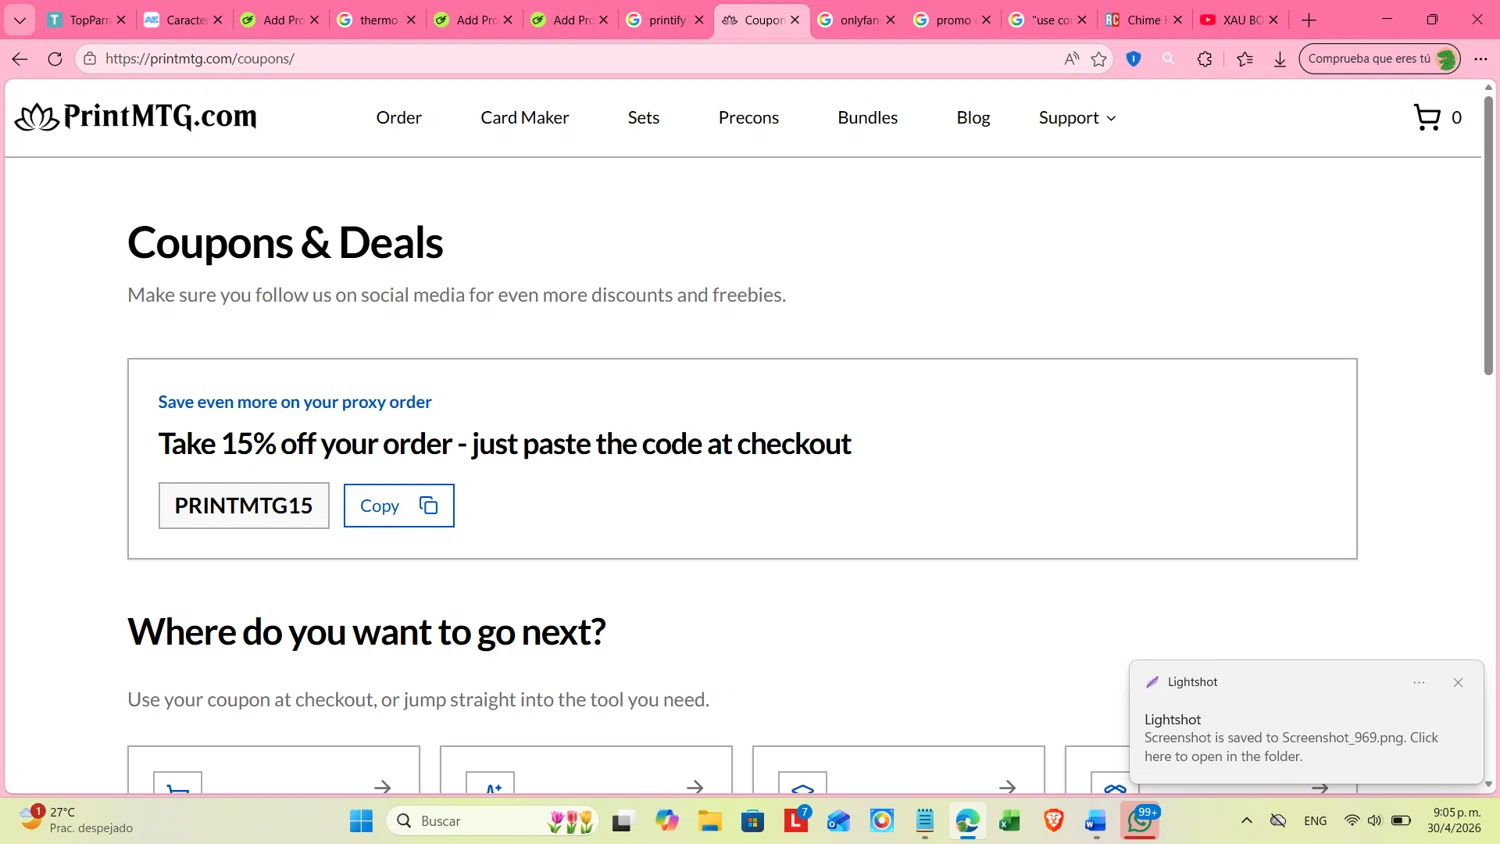
Task: Open the Edge browser taskbar icon
Action: [967, 821]
